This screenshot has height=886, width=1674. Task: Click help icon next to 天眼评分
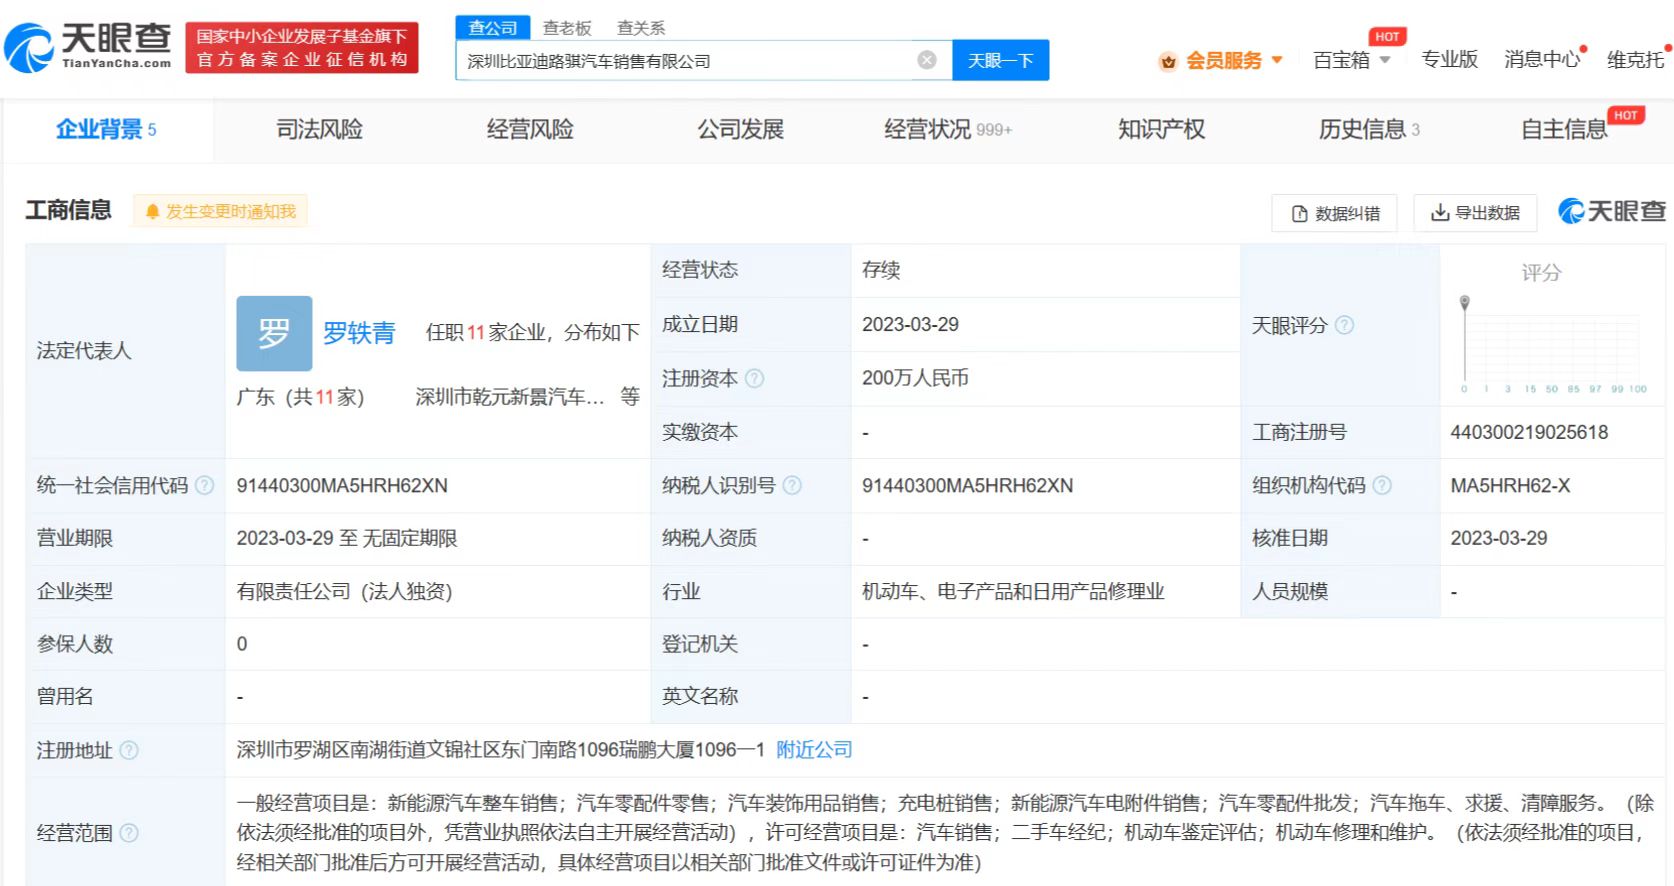coord(1345,325)
